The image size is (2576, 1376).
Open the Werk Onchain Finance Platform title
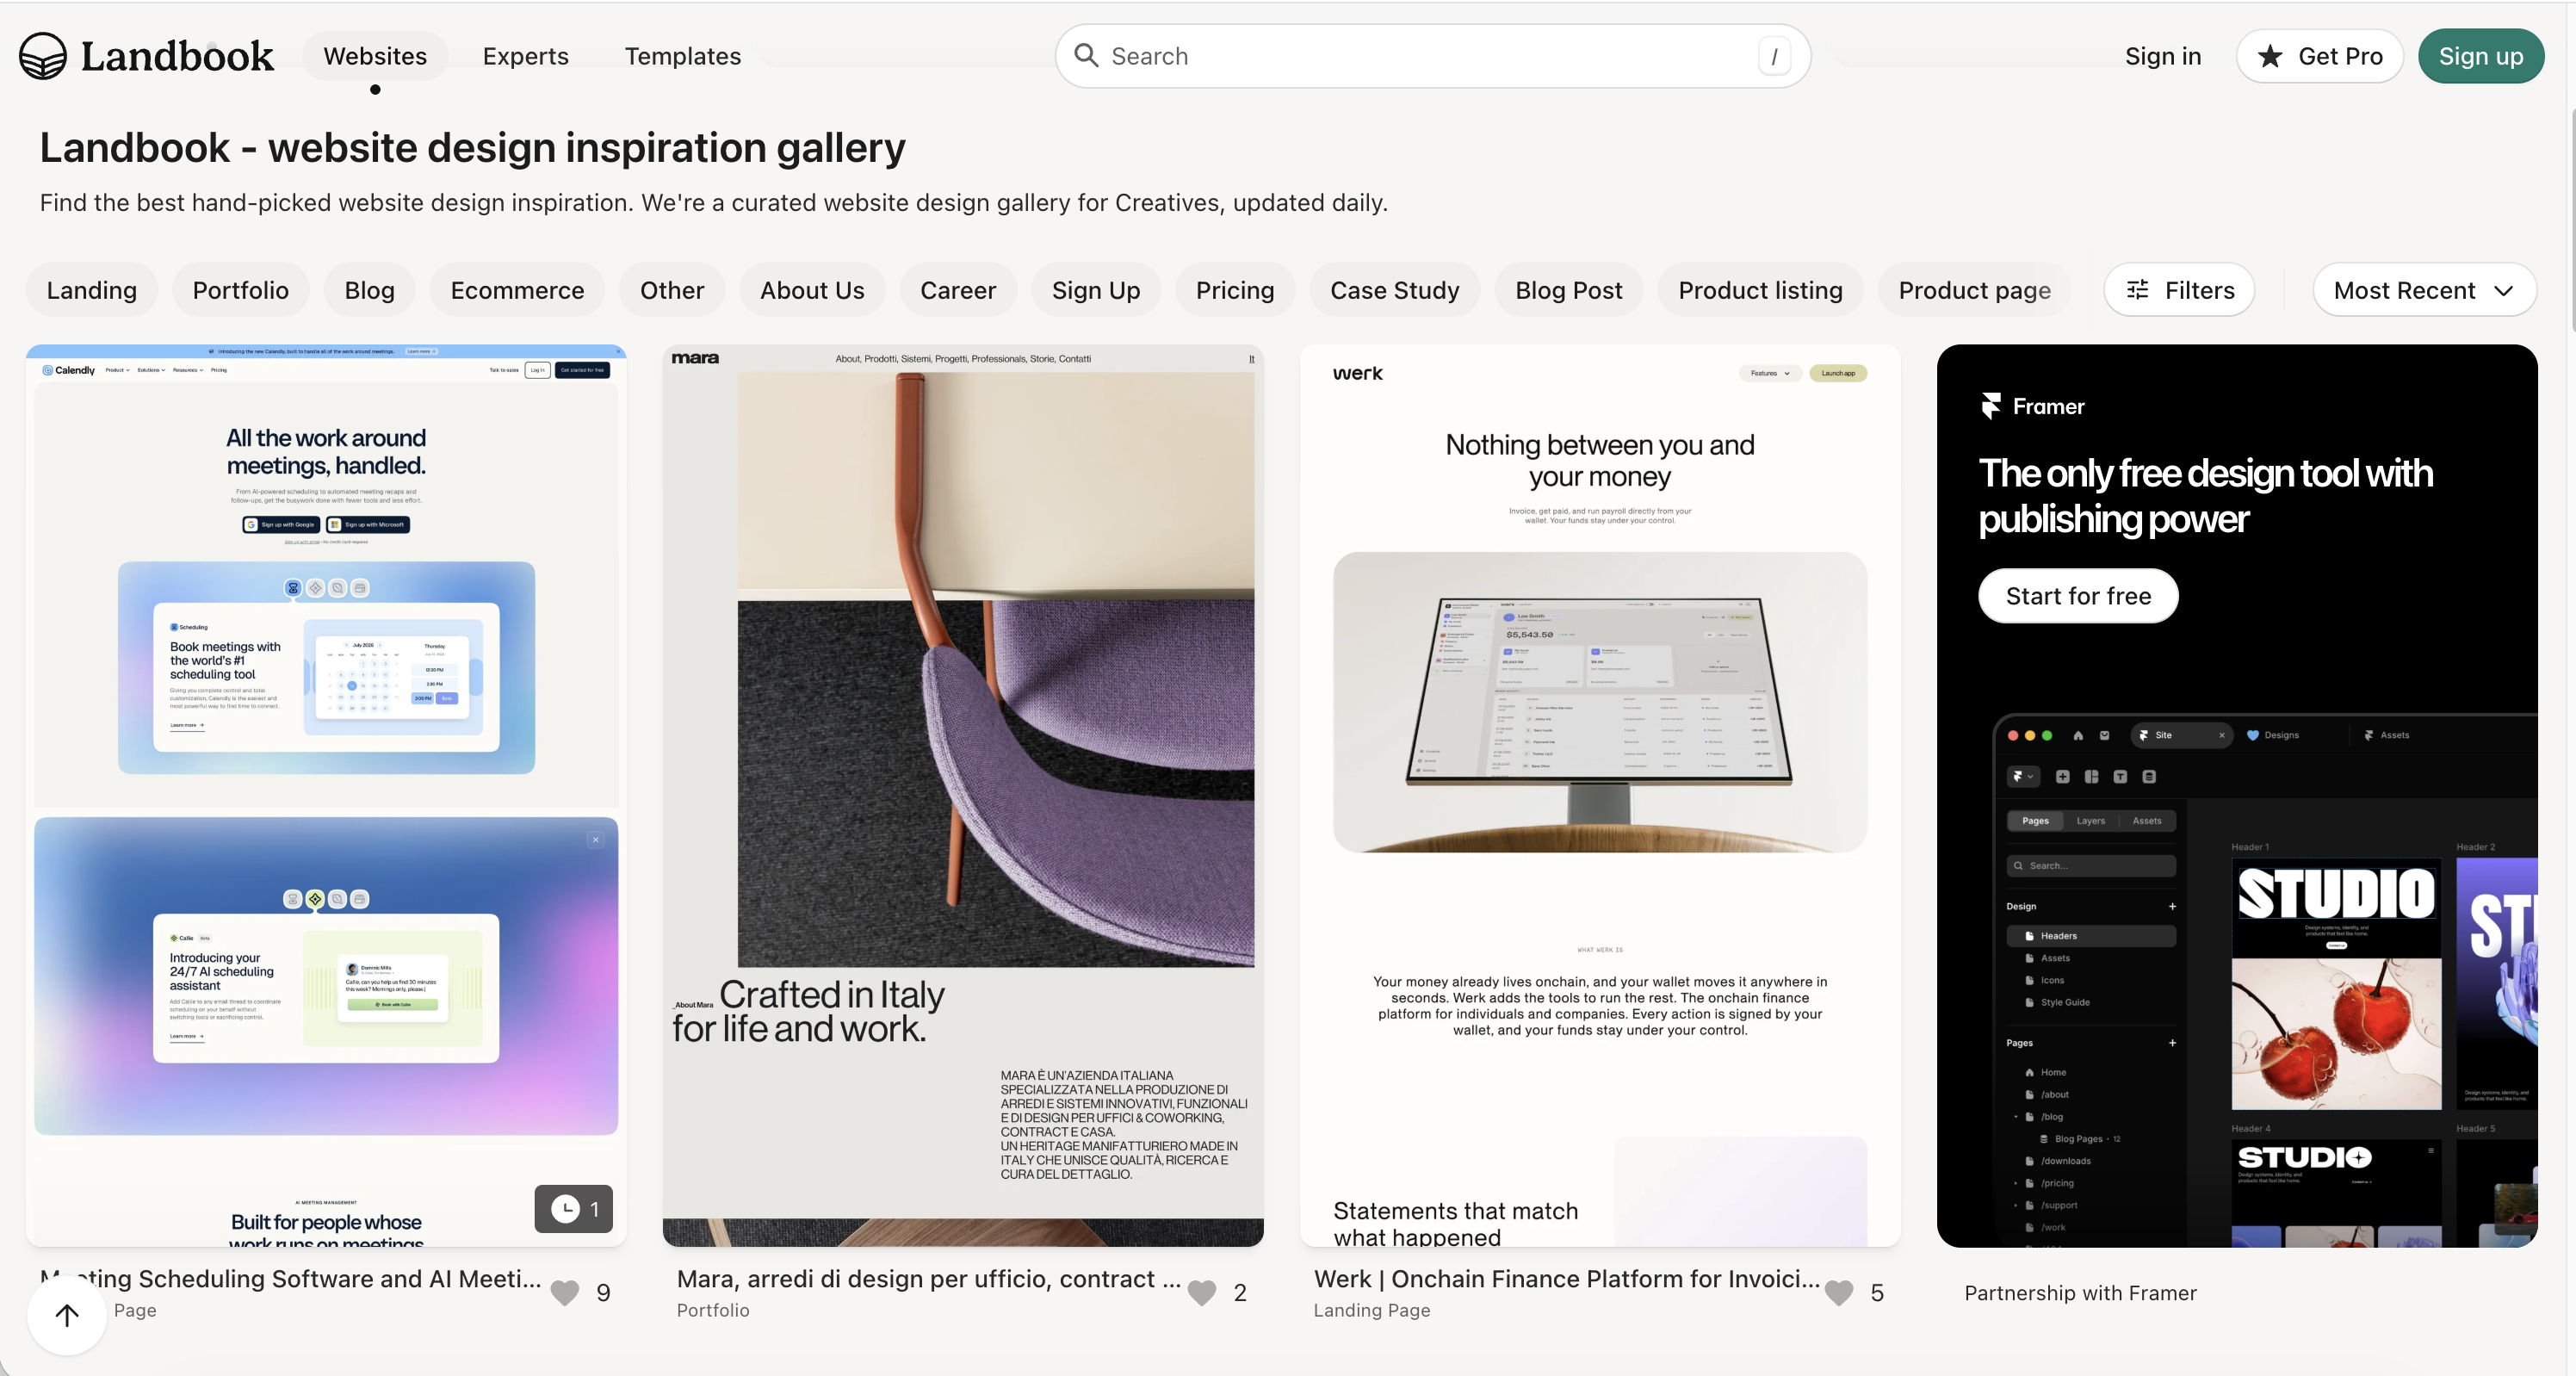click(1566, 1279)
